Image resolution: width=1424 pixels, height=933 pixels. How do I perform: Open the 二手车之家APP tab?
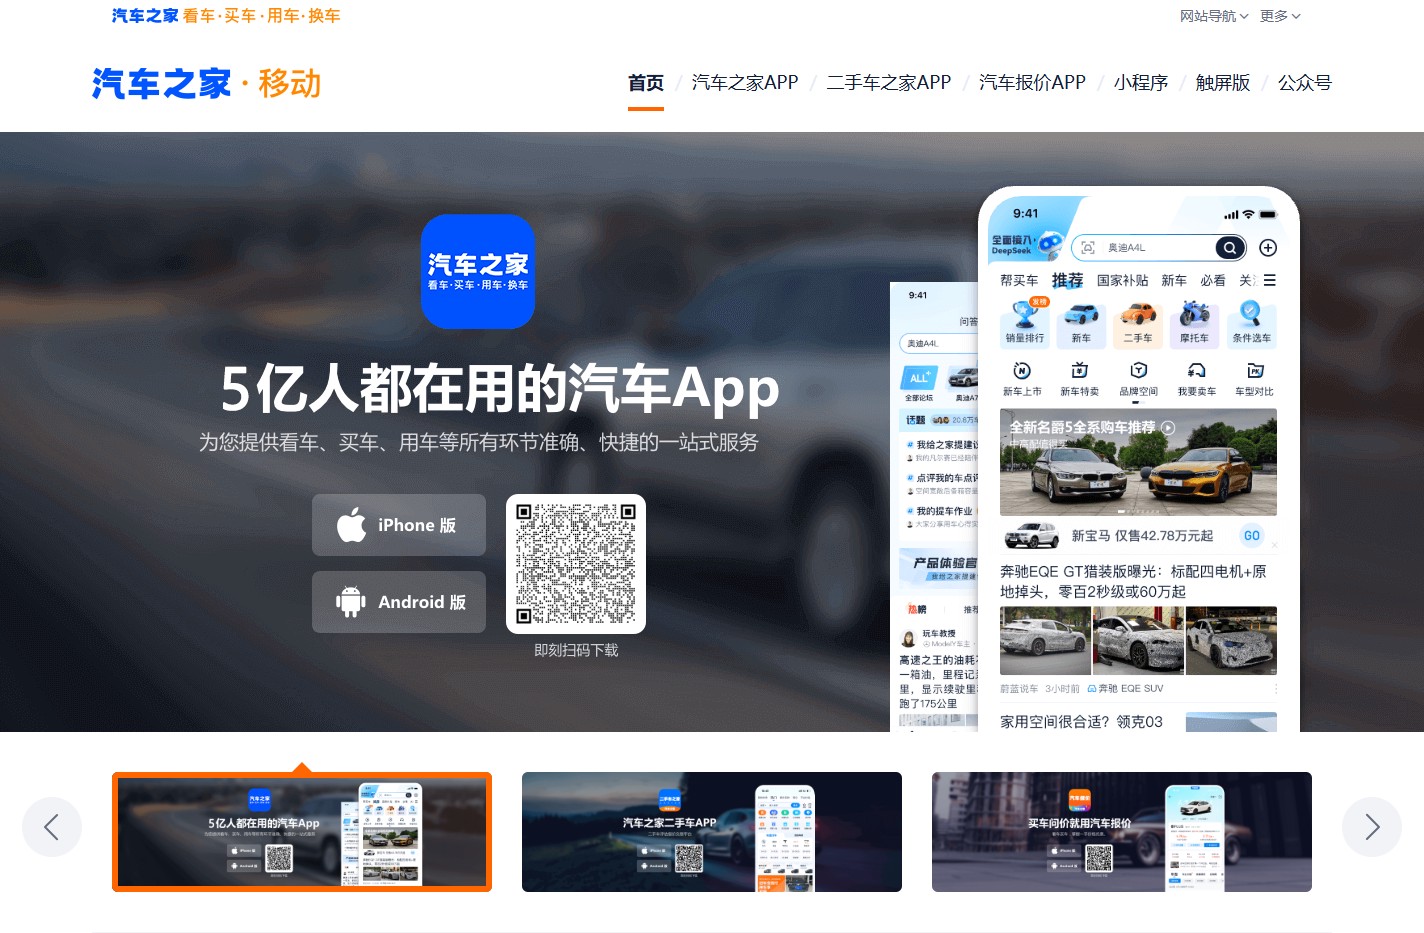(x=889, y=83)
